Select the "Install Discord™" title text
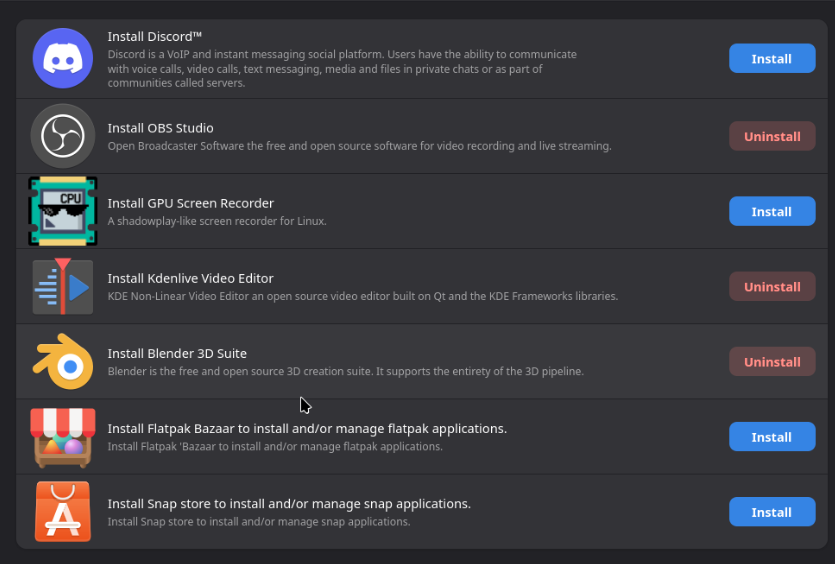This screenshot has height=564, width=835. click(155, 37)
